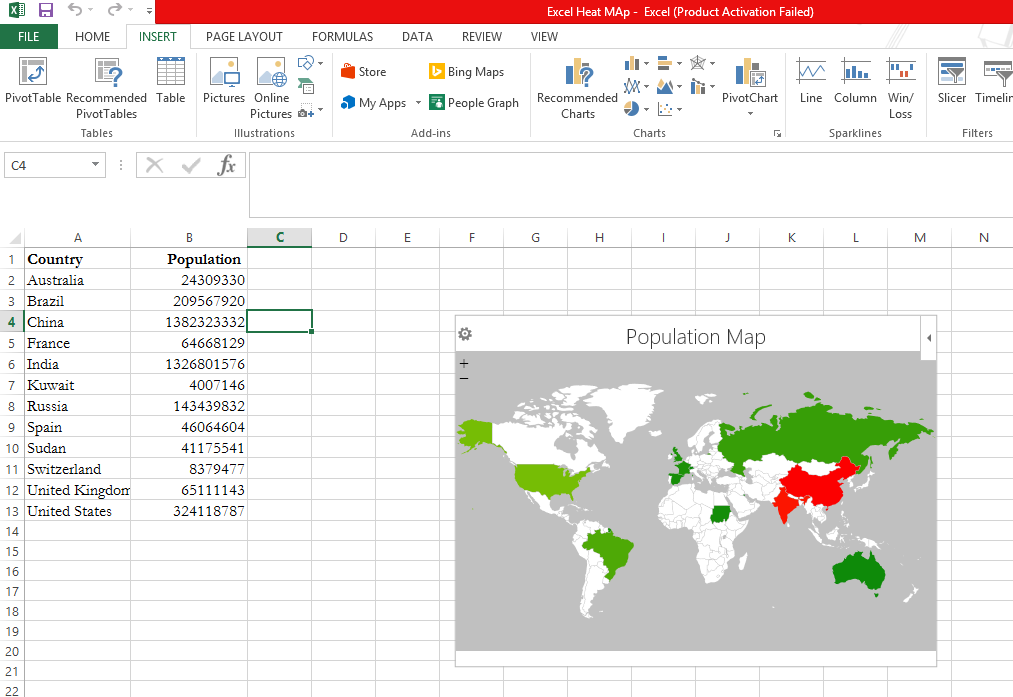Expand the My Apps dropdown
Screen dimensions: 1013x697
(x=418, y=103)
